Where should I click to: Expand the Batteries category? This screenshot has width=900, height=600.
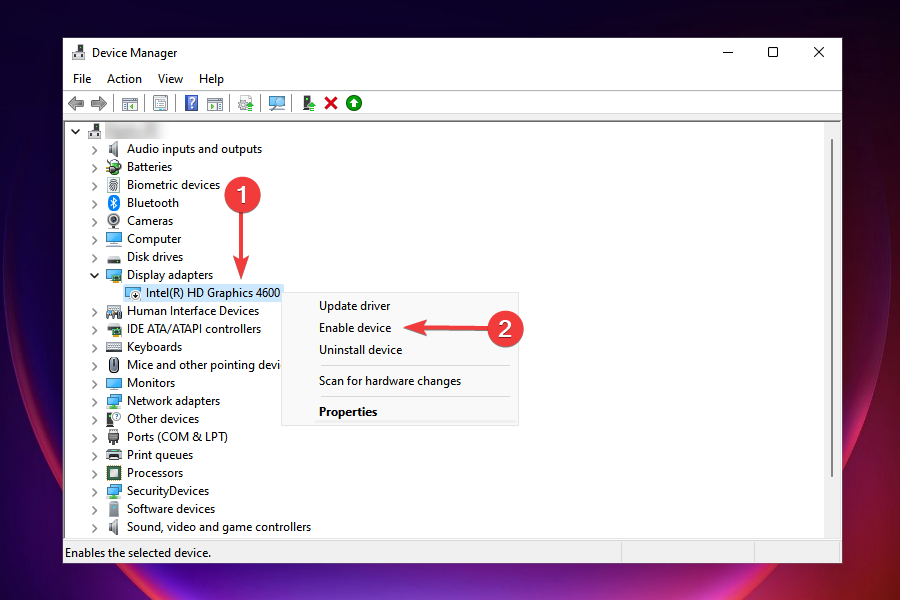click(x=95, y=168)
